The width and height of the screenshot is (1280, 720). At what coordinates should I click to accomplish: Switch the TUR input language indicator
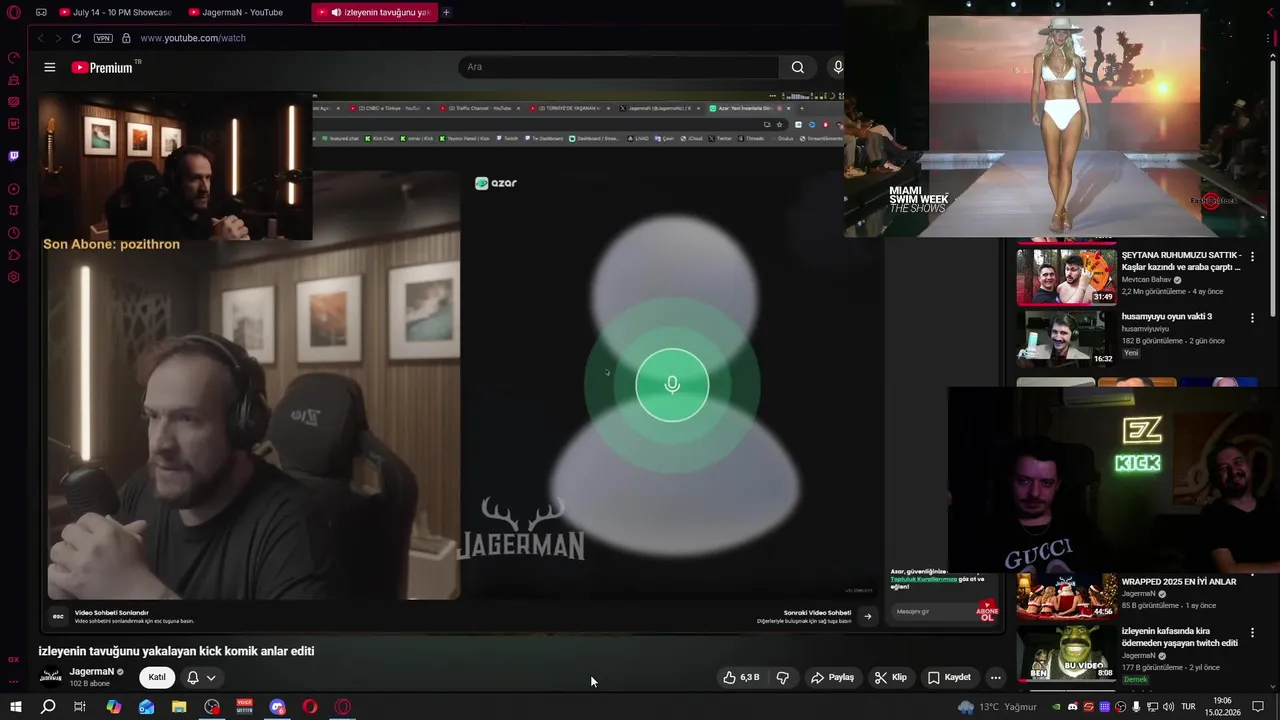pyautogui.click(x=1189, y=707)
